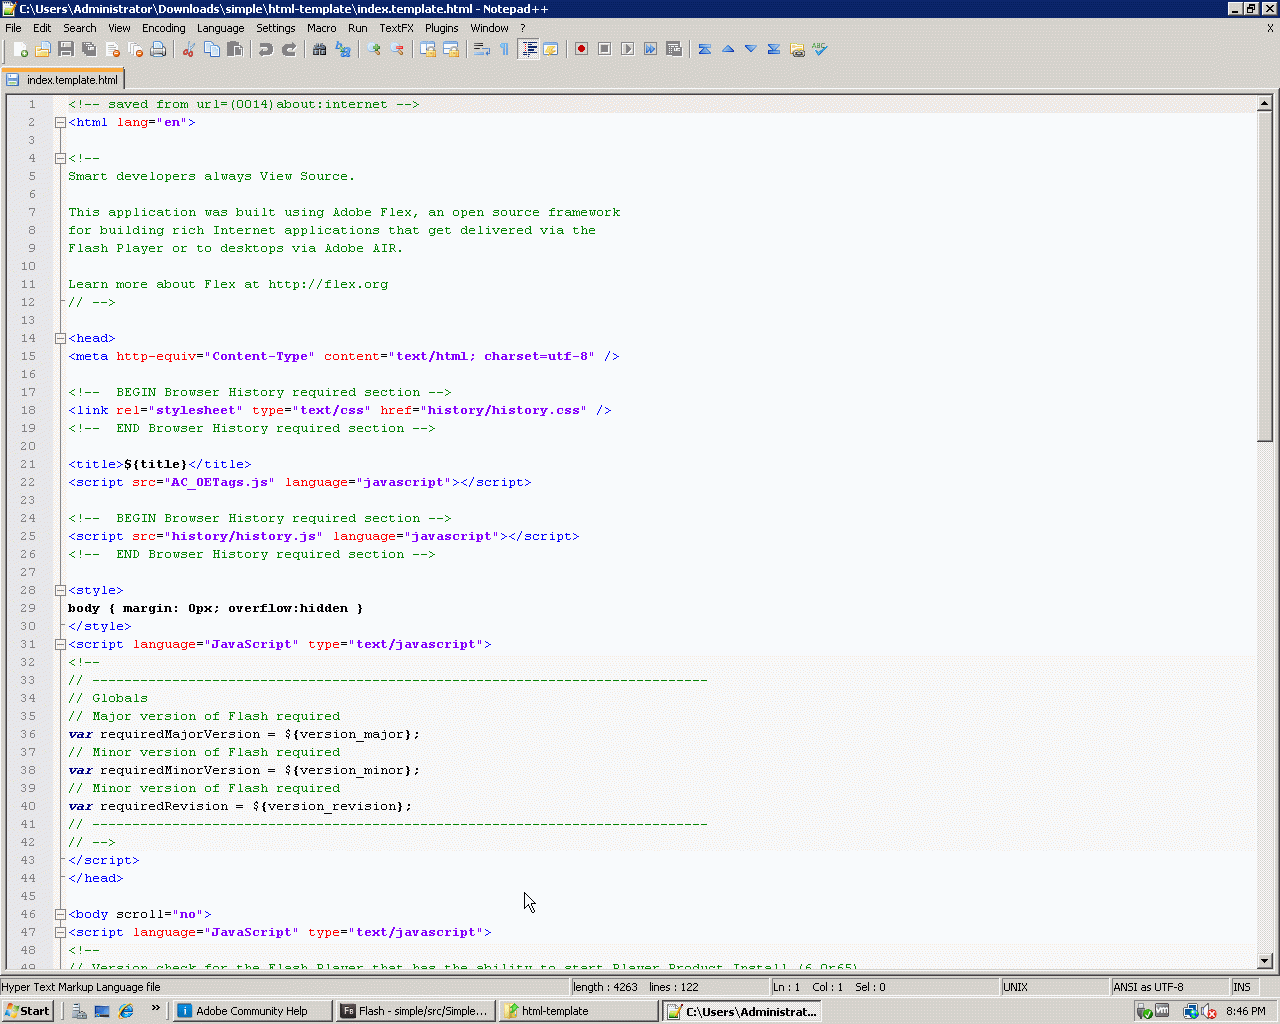The image size is (1280, 1024).
Task: Toggle the Show indent guide button
Action: [528, 49]
